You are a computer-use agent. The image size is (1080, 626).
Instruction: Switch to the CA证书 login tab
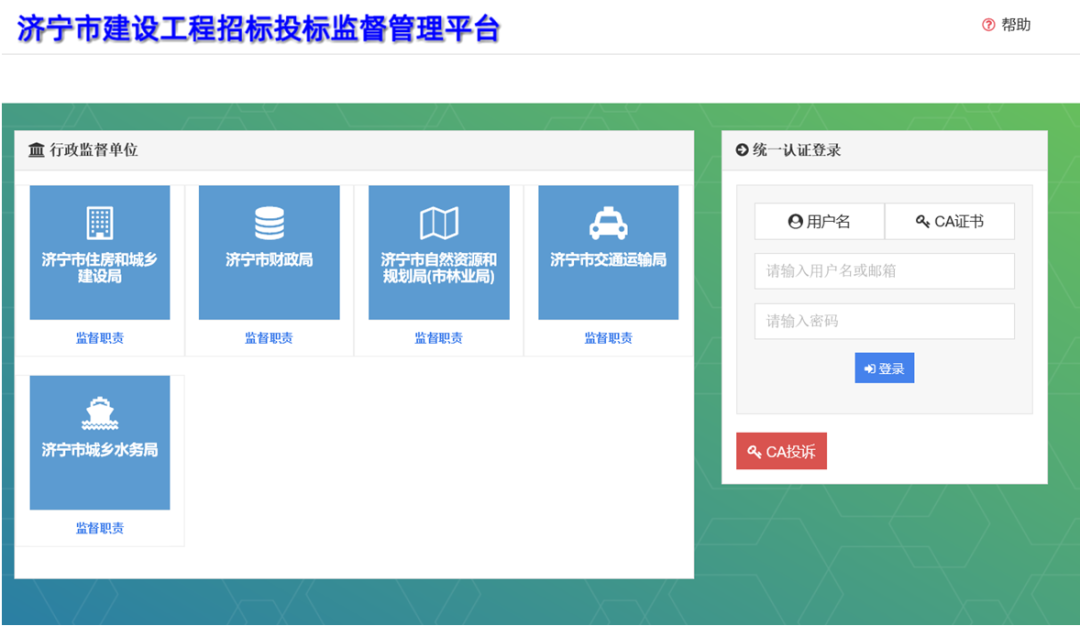tap(950, 221)
